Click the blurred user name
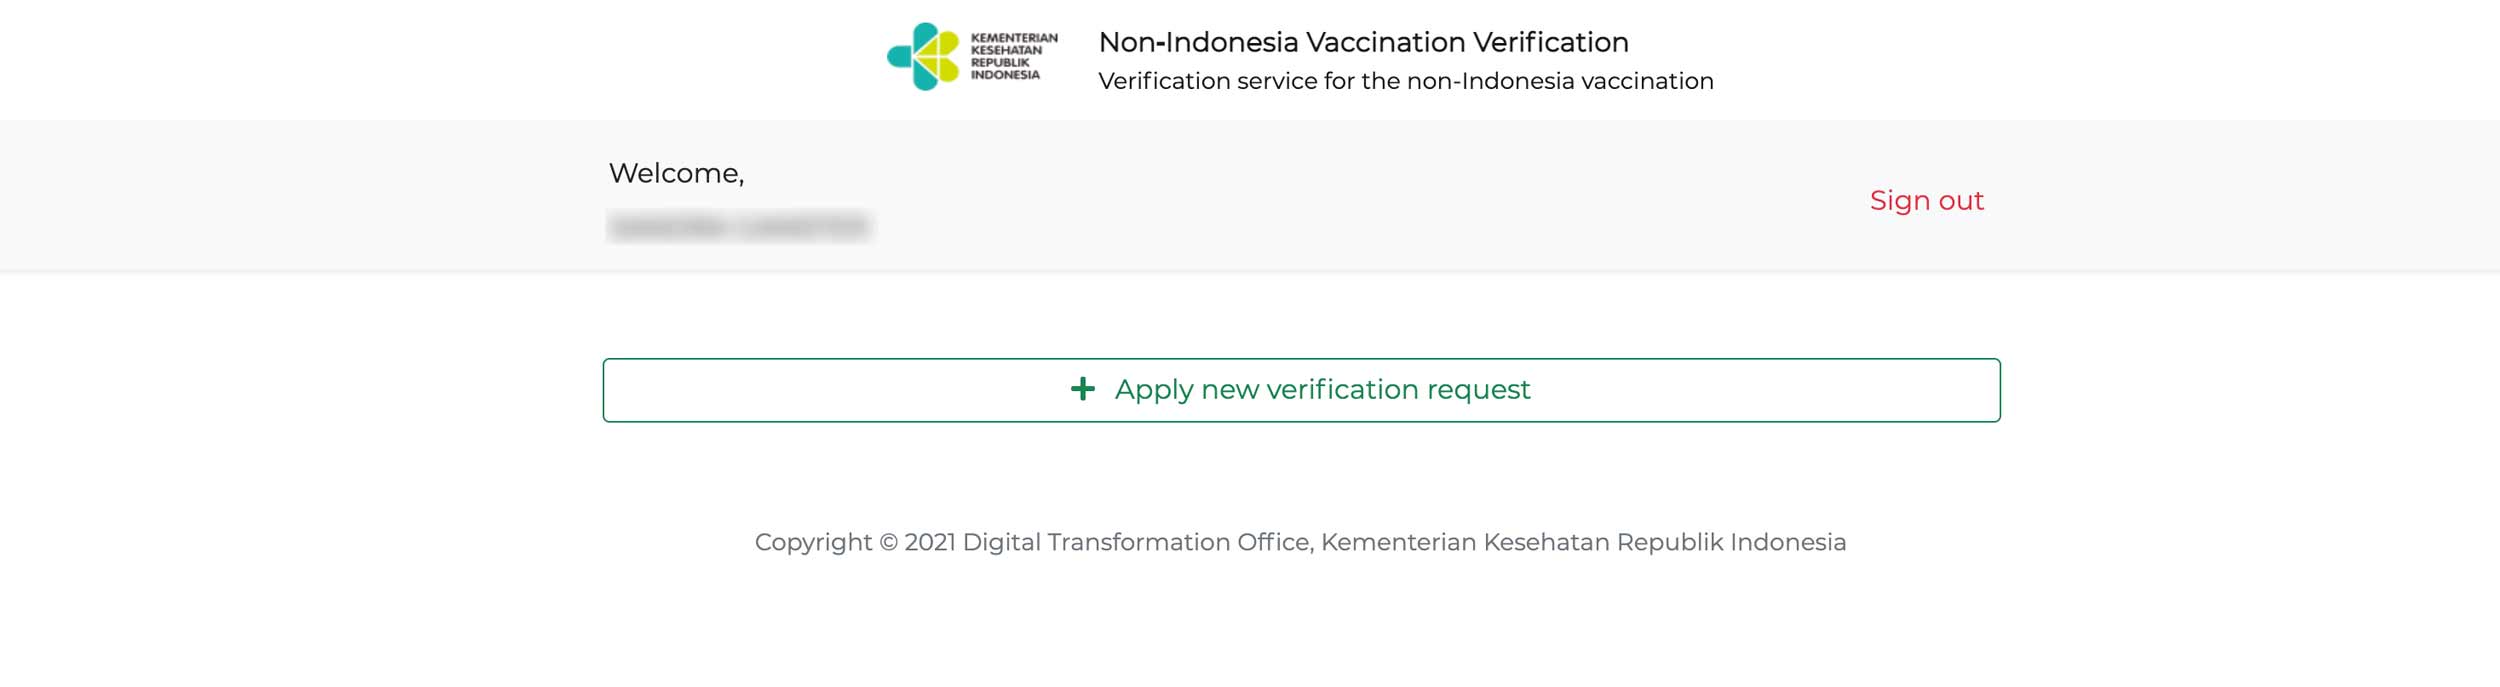 (x=739, y=227)
